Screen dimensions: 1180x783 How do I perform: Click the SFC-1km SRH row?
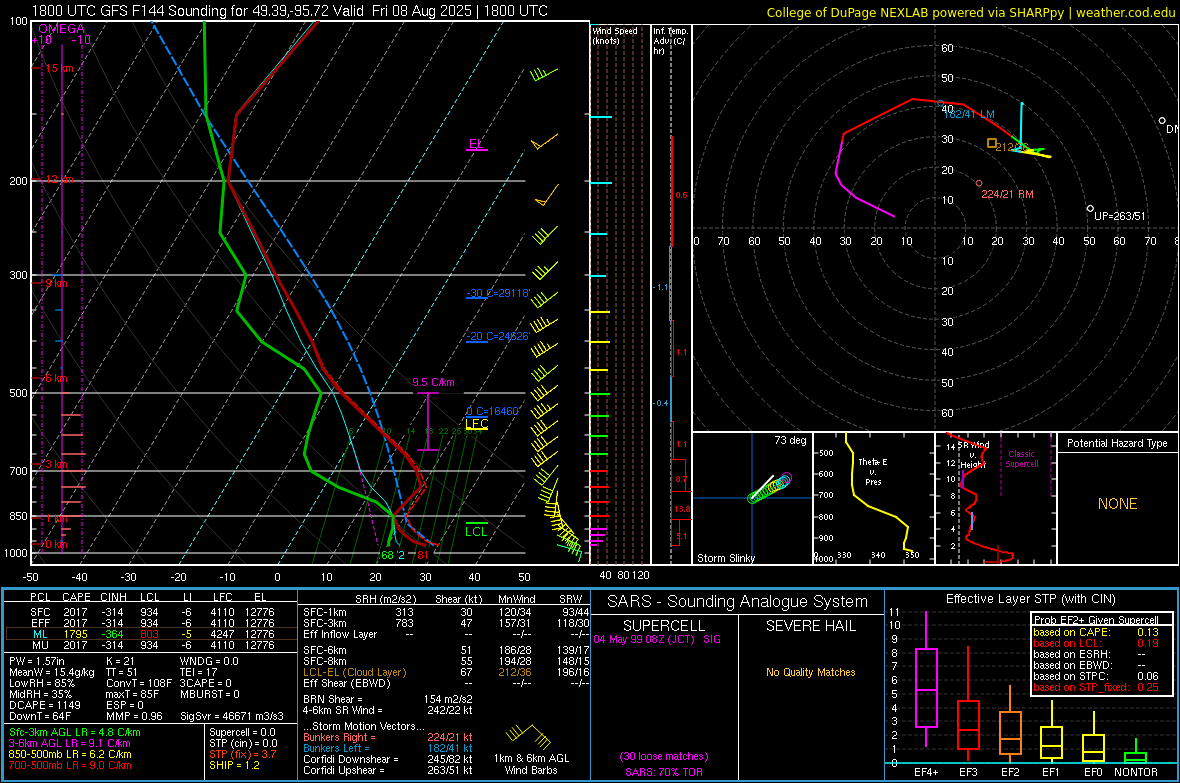(446, 612)
